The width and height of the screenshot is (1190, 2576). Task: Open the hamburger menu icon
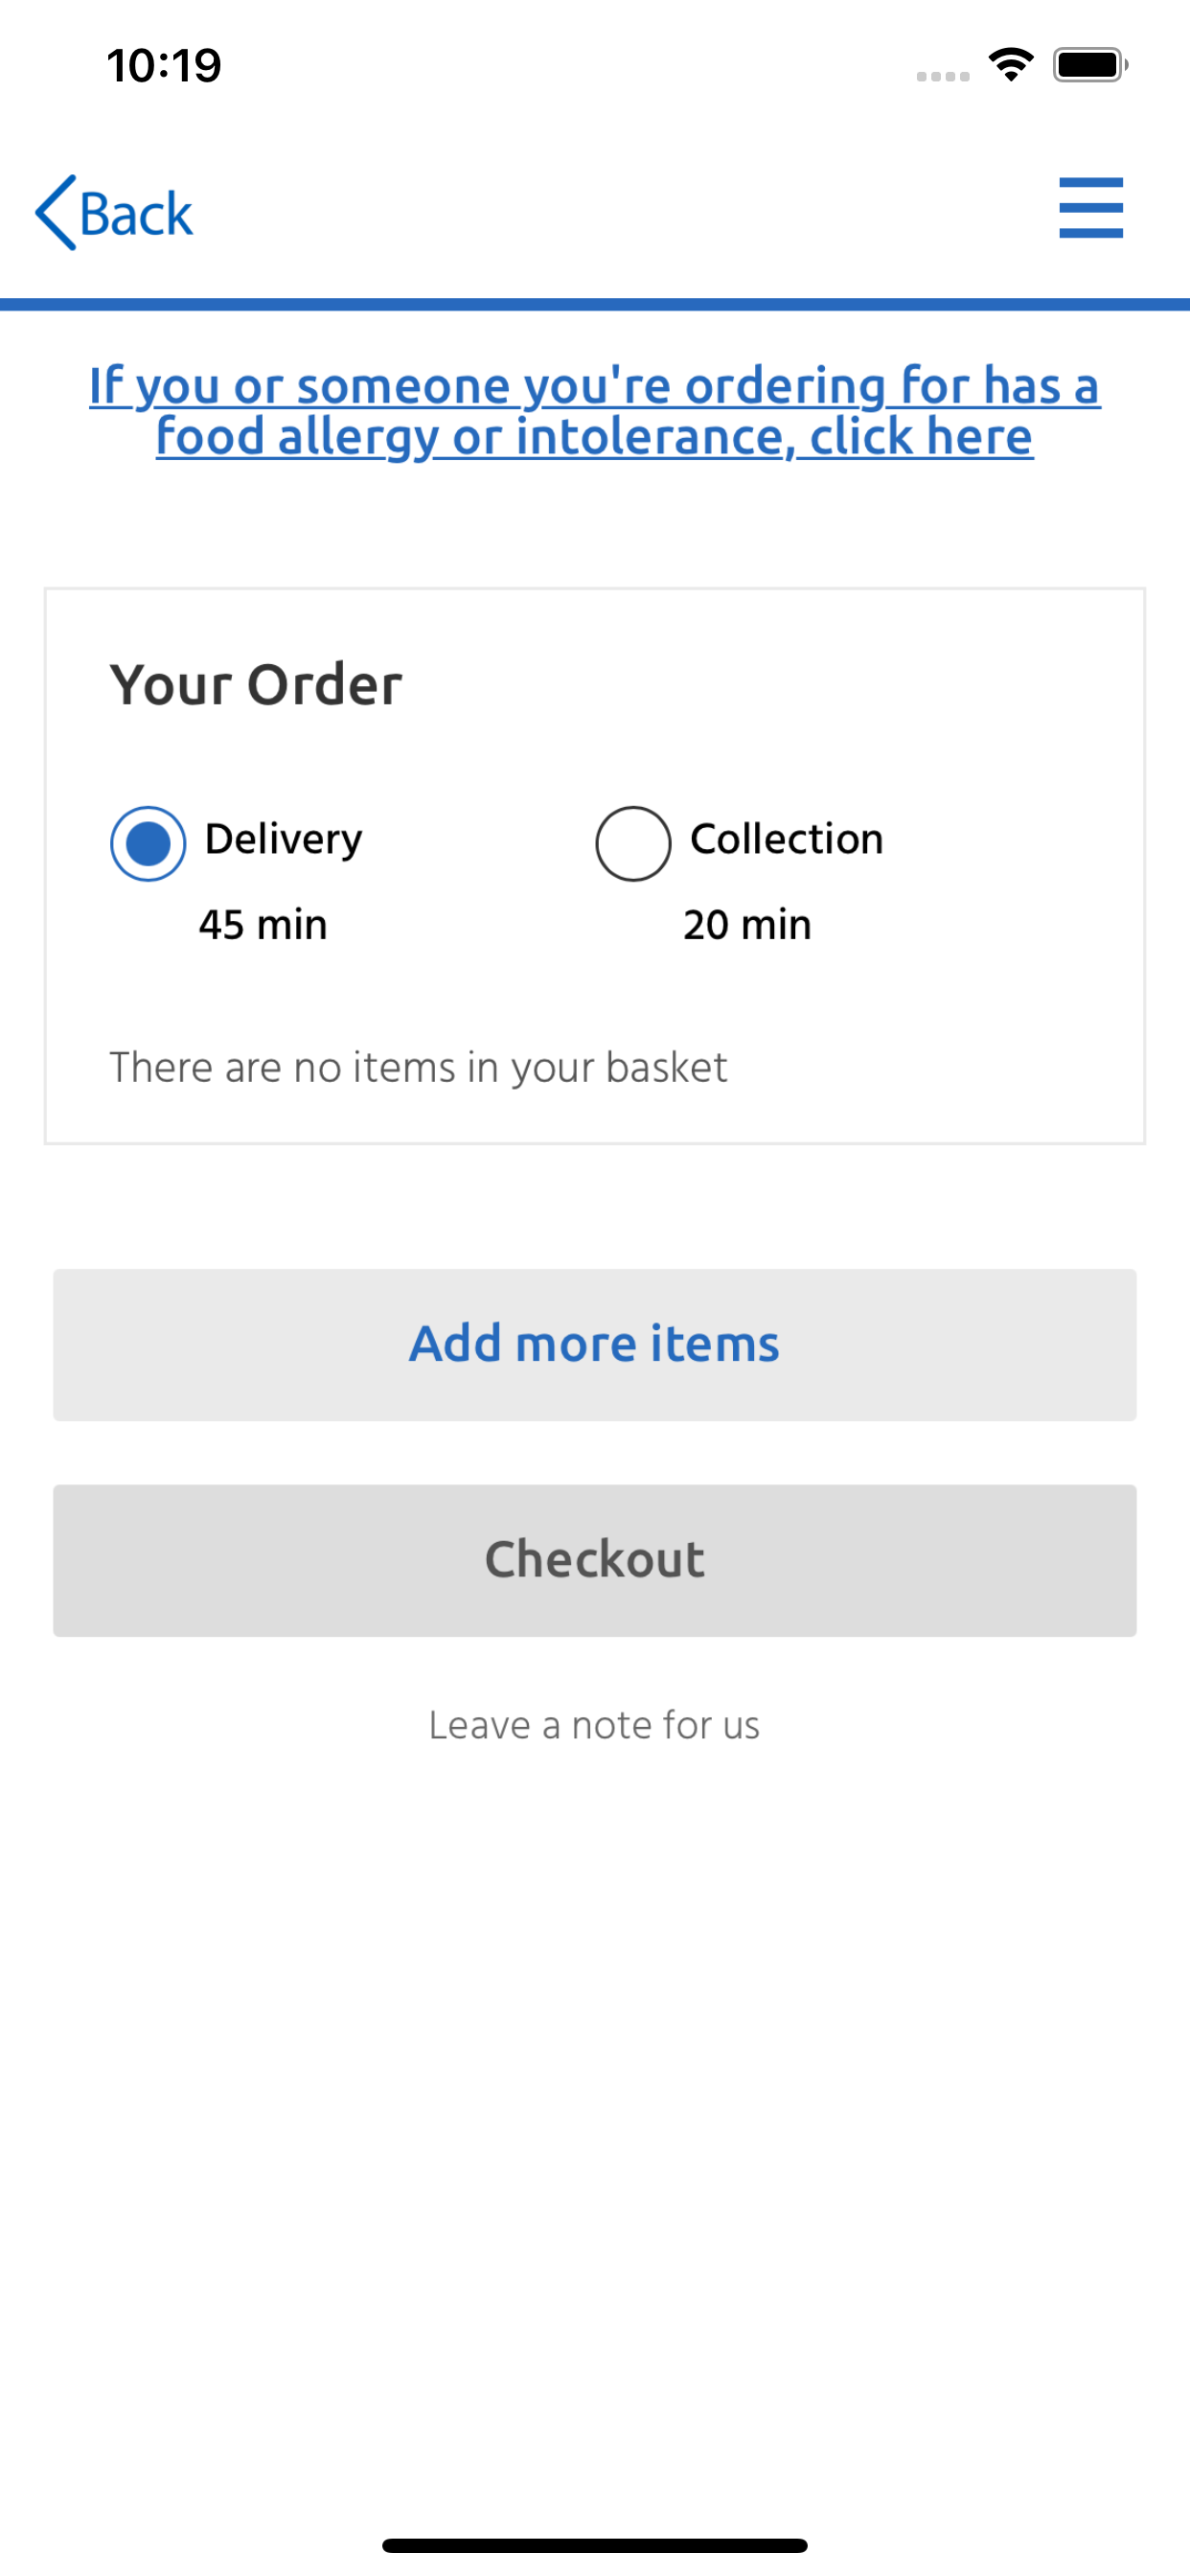point(1091,208)
